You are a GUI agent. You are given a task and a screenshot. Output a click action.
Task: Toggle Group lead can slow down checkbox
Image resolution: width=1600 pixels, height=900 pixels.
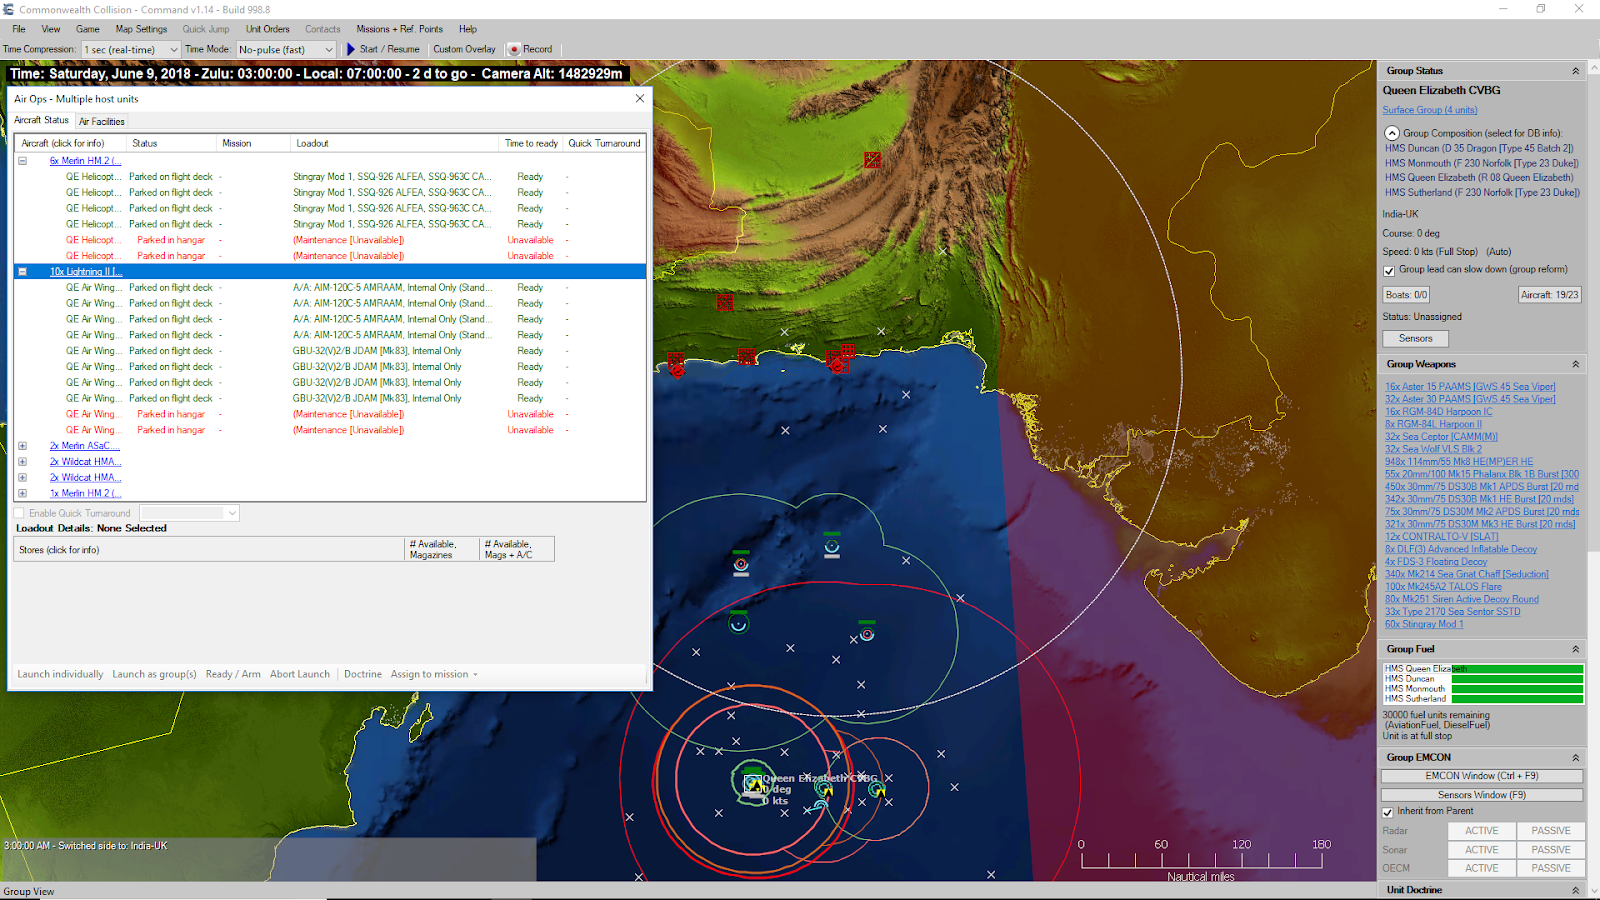coord(1389,270)
